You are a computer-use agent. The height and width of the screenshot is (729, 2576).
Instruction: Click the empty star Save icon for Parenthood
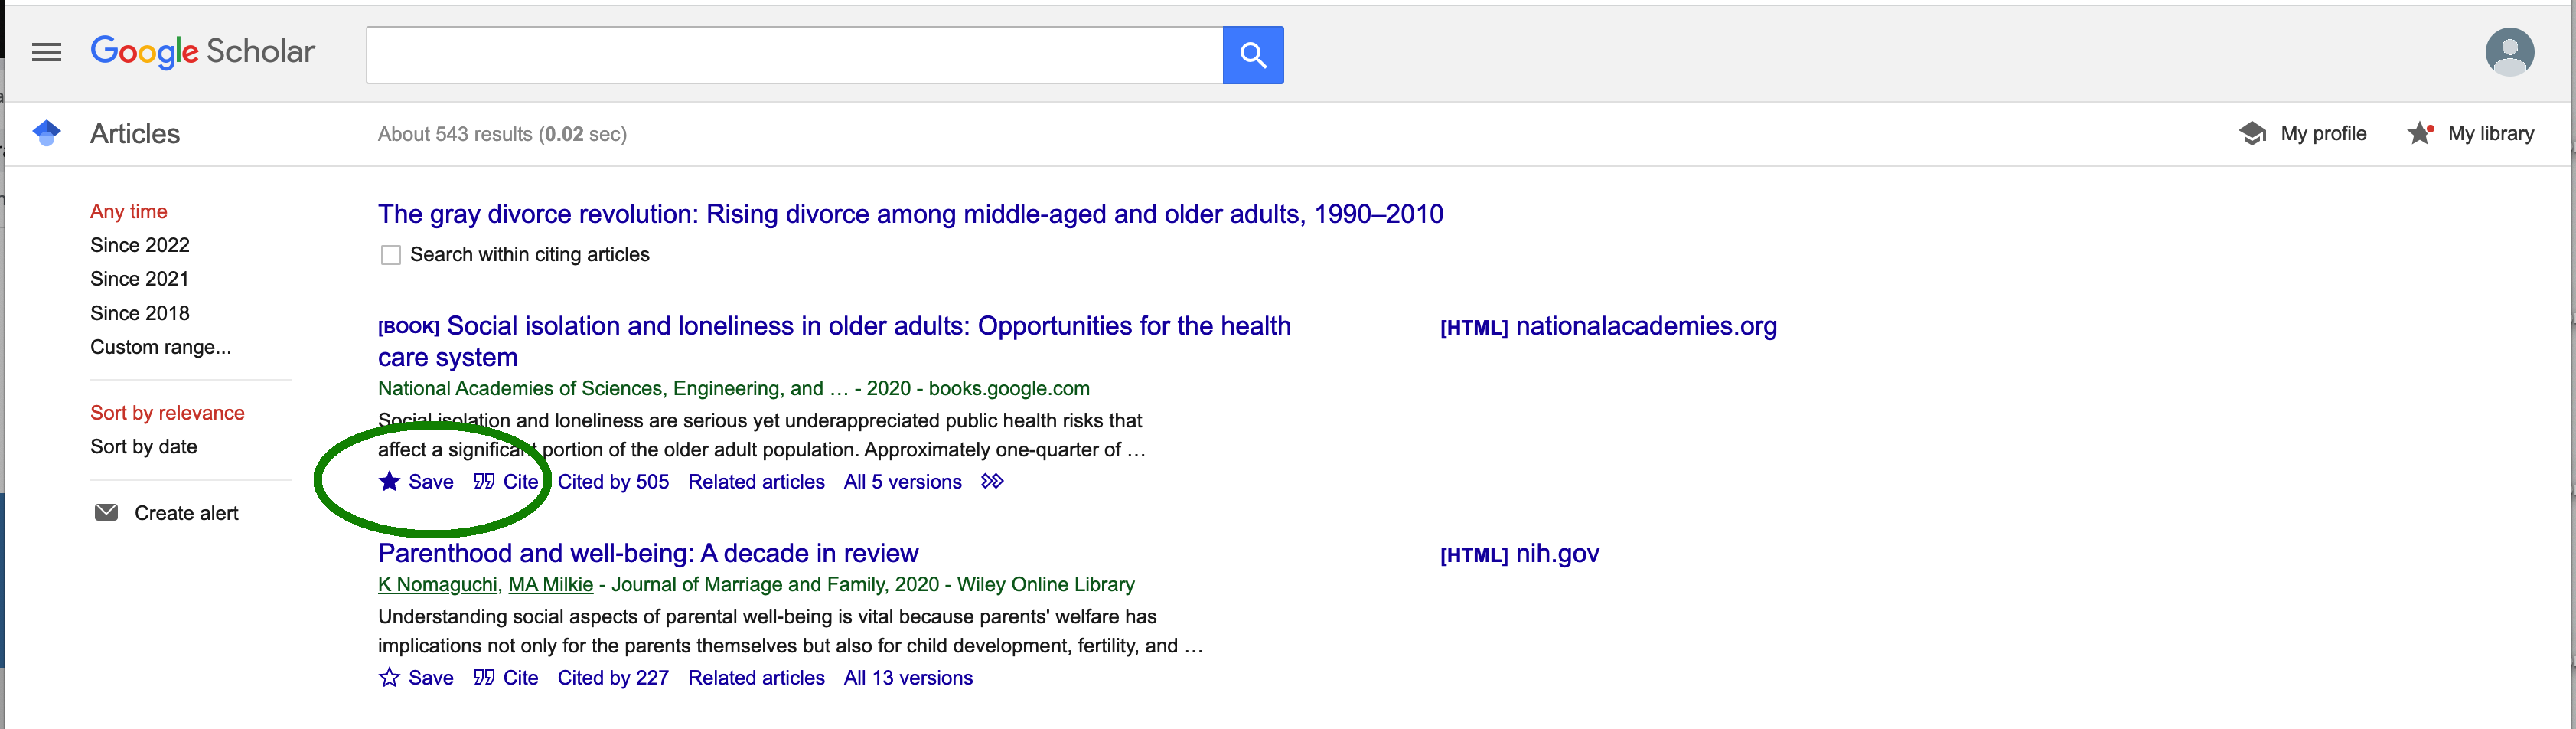tap(390, 678)
